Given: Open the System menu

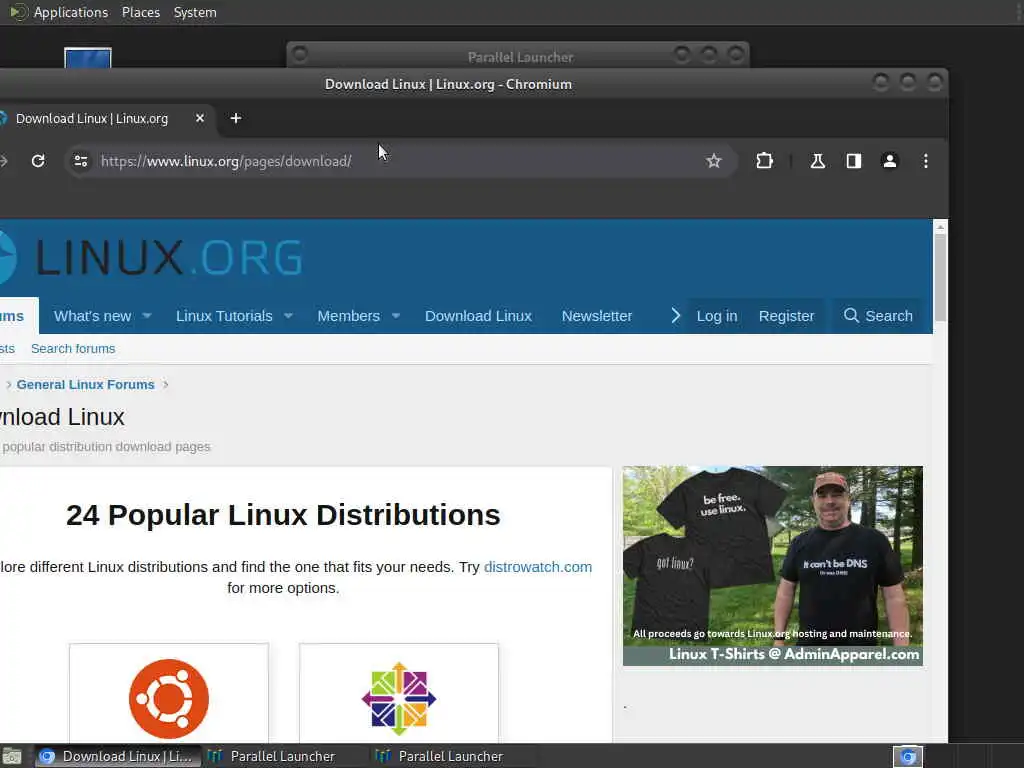Looking at the screenshot, I should (x=195, y=12).
